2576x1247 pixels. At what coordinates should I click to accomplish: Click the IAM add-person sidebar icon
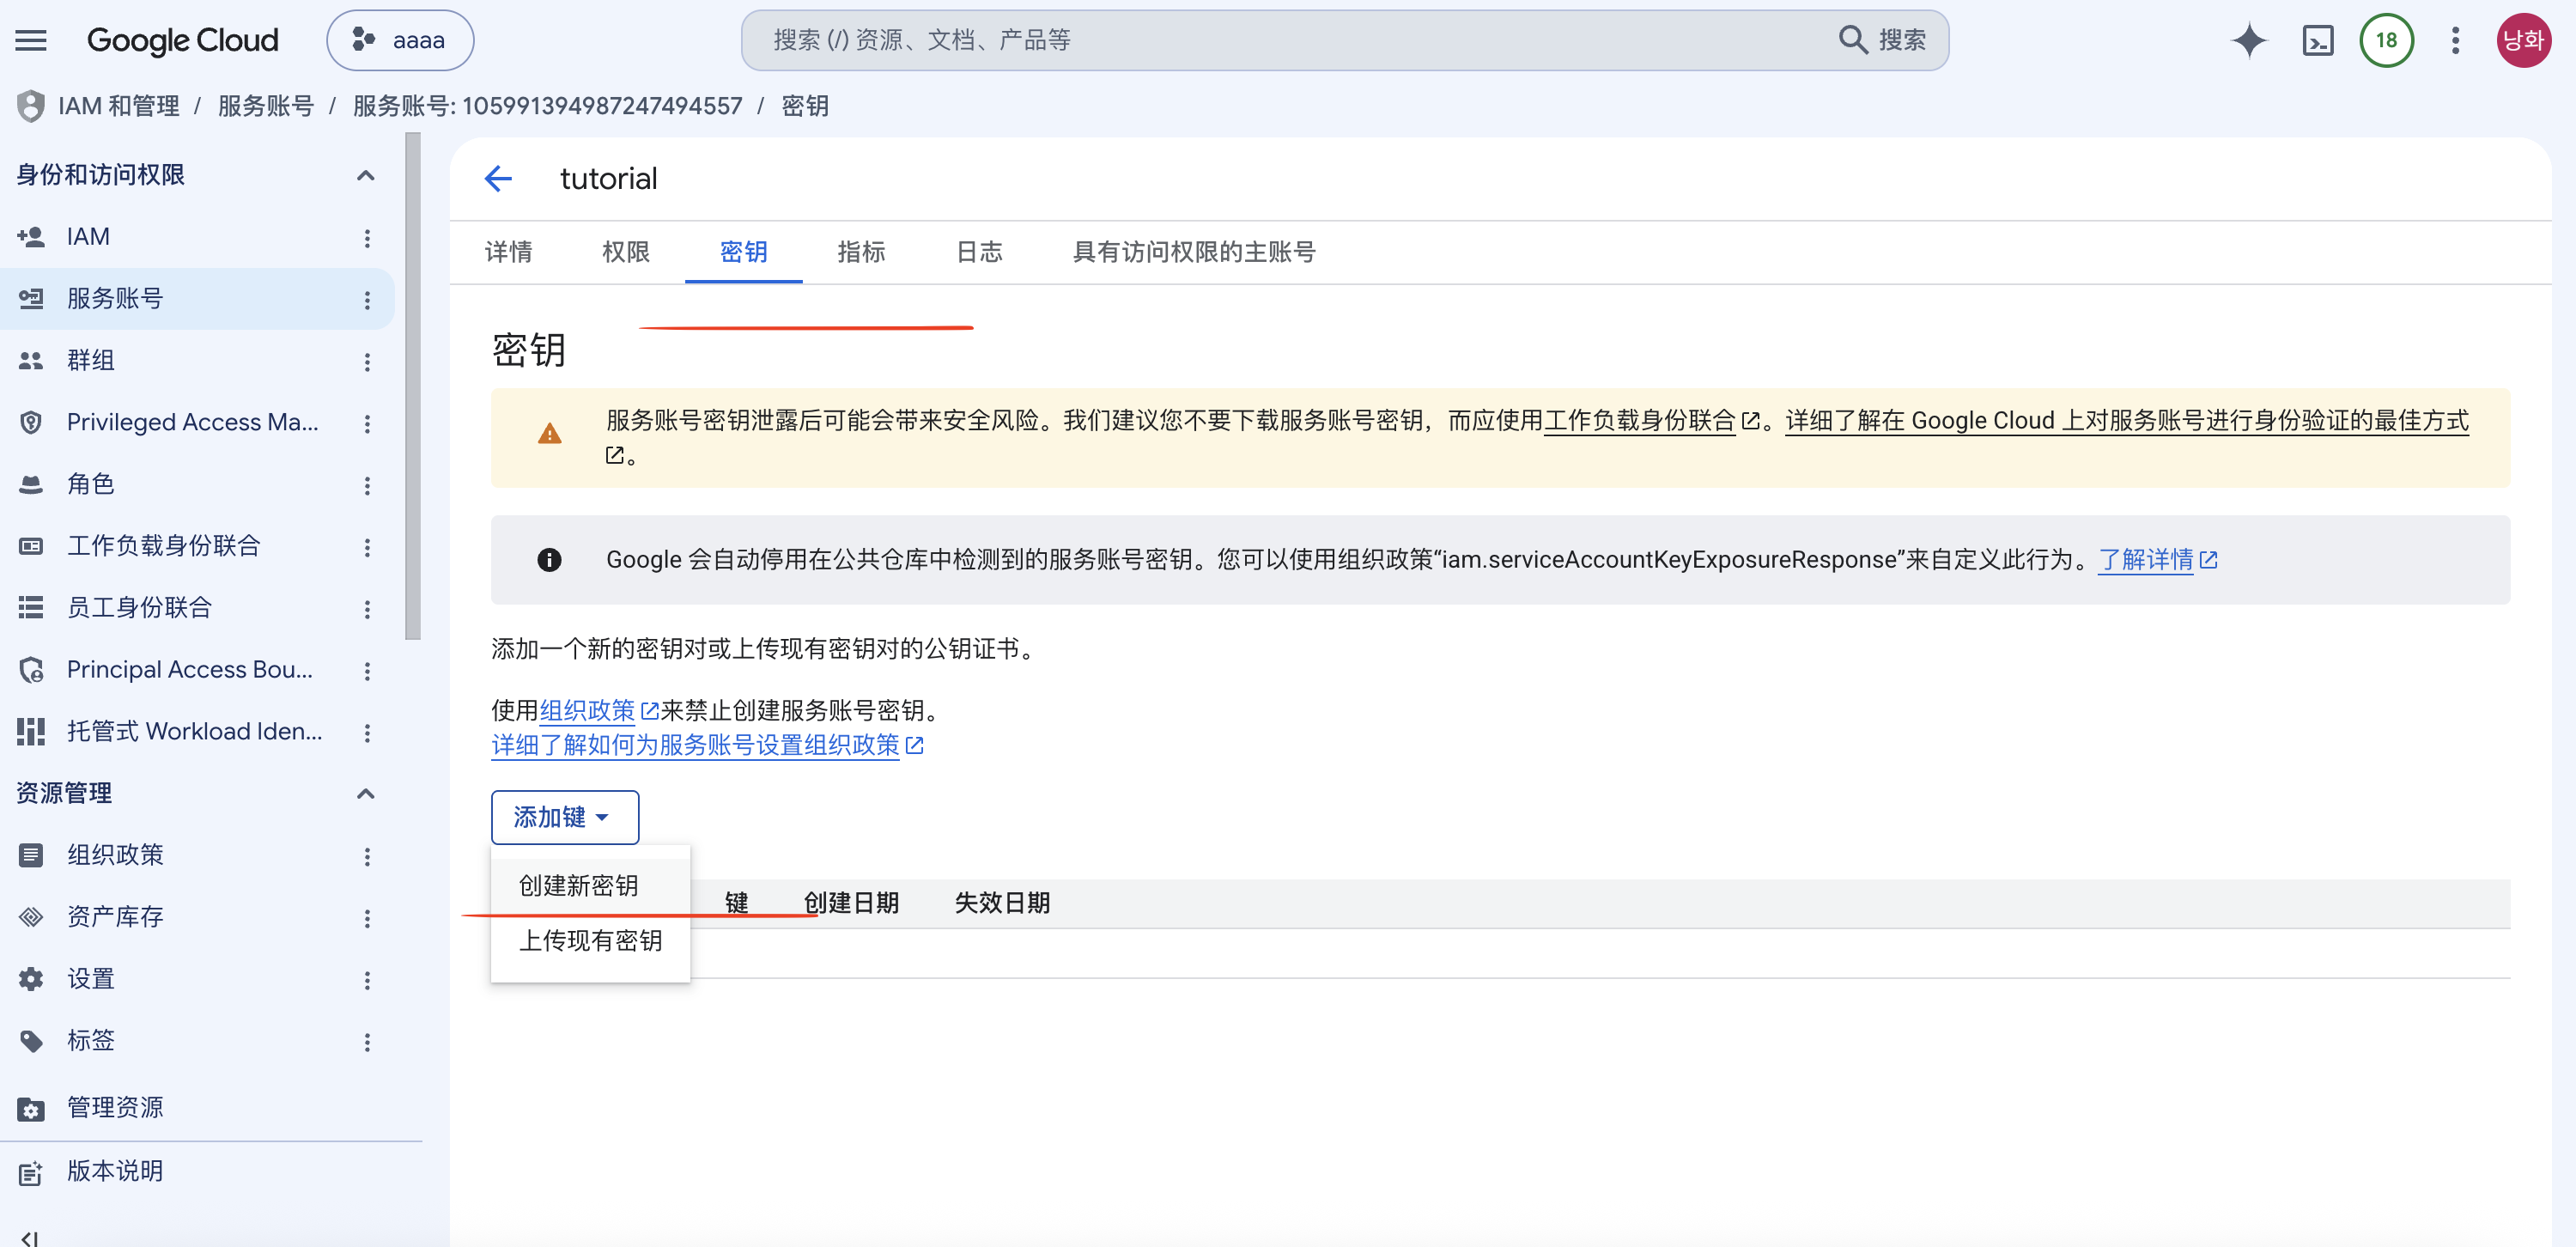tap(31, 237)
